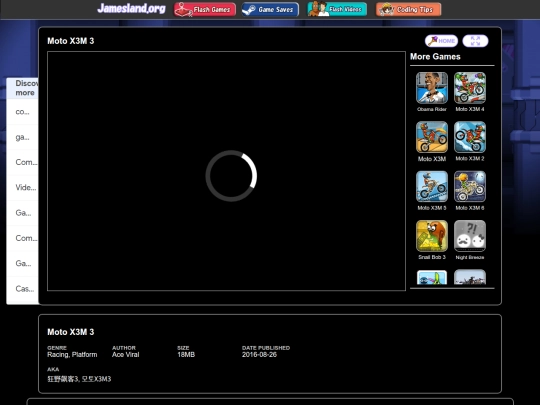Click the Snail Bob 3 text label

[432, 257]
